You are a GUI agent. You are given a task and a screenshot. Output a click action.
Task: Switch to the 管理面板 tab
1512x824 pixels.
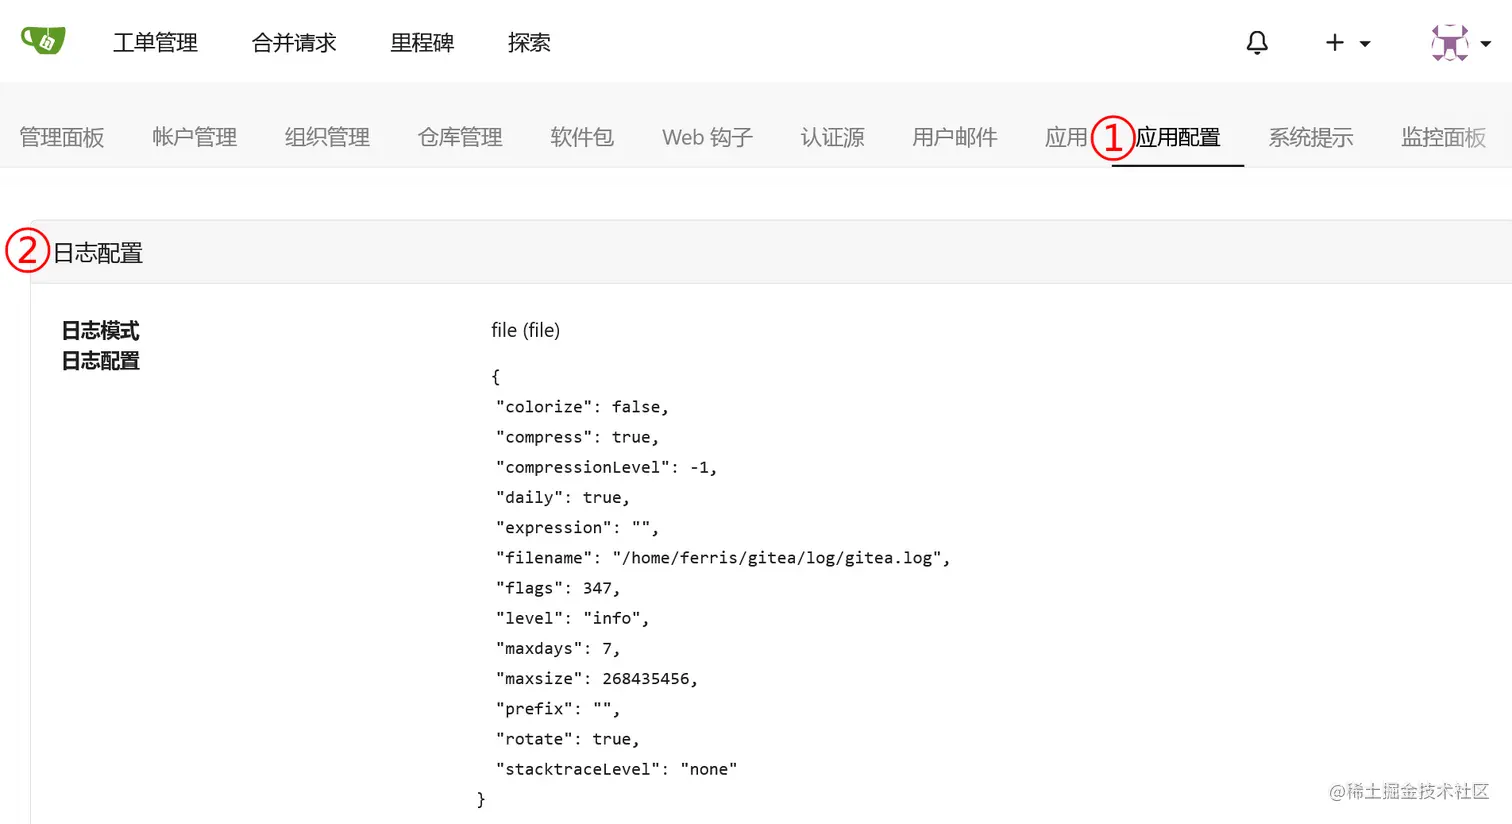click(x=62, y=137)
